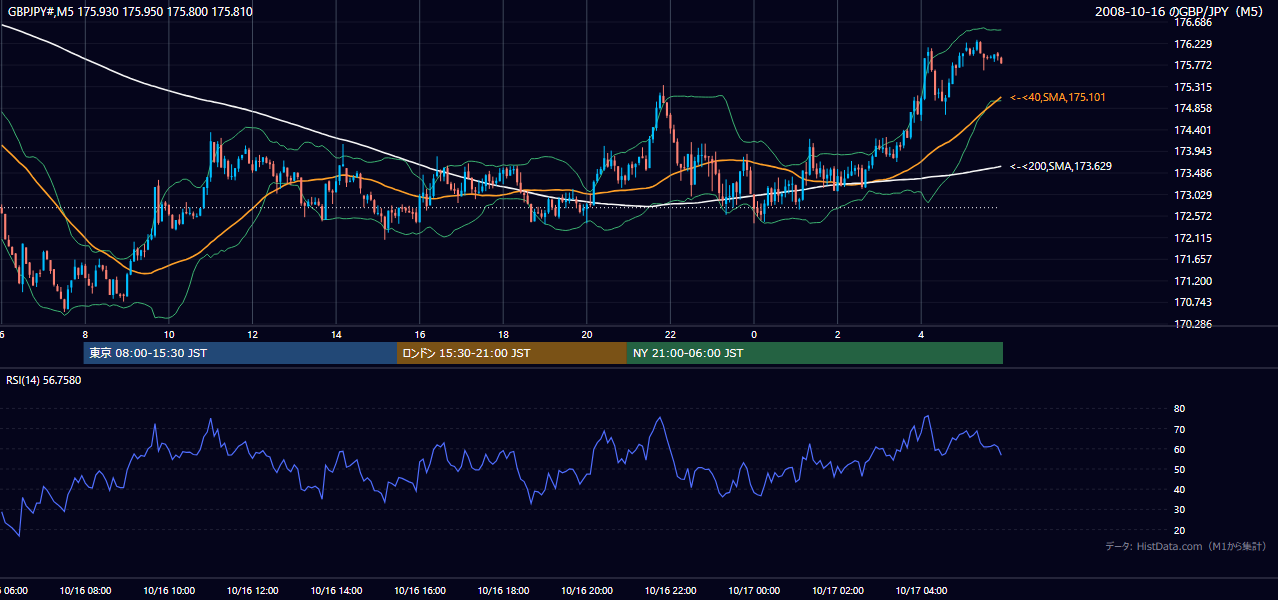Image resolution: width=1278 pixels, height=600 pixels.
Task: Click hour label 12 under the price chart
Action: coord(253,335)
